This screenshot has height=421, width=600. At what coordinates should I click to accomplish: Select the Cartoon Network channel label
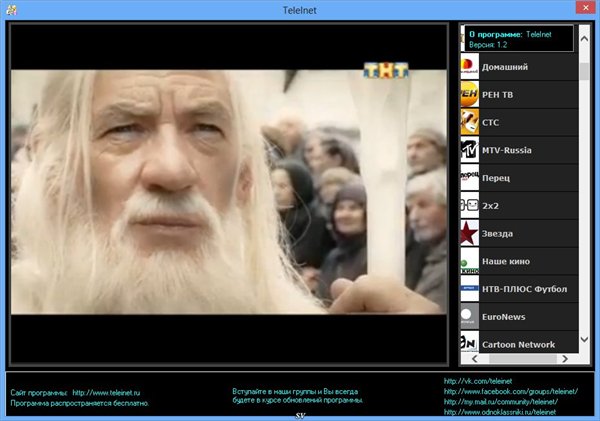518,344
